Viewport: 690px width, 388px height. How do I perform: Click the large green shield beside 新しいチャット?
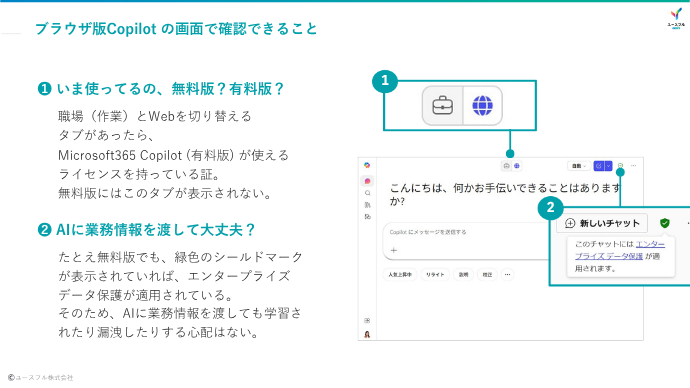(664, 223)
